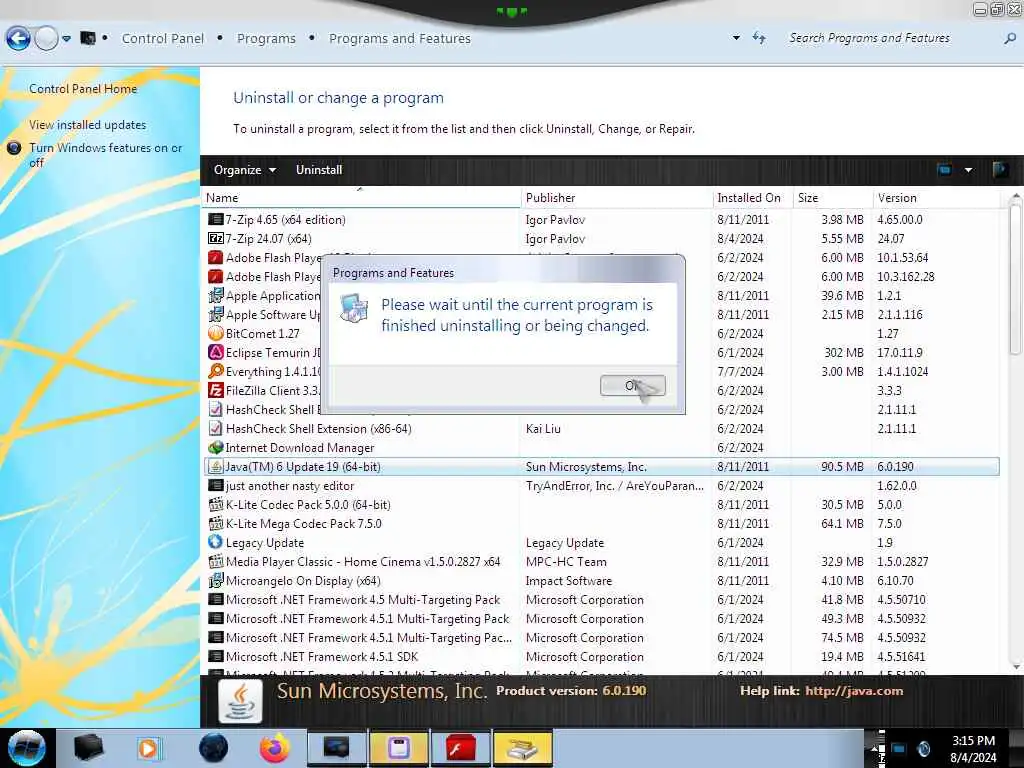1024x768 pixels.
Task: Expand the view options dropdown arrow
Action: [968, 170]
